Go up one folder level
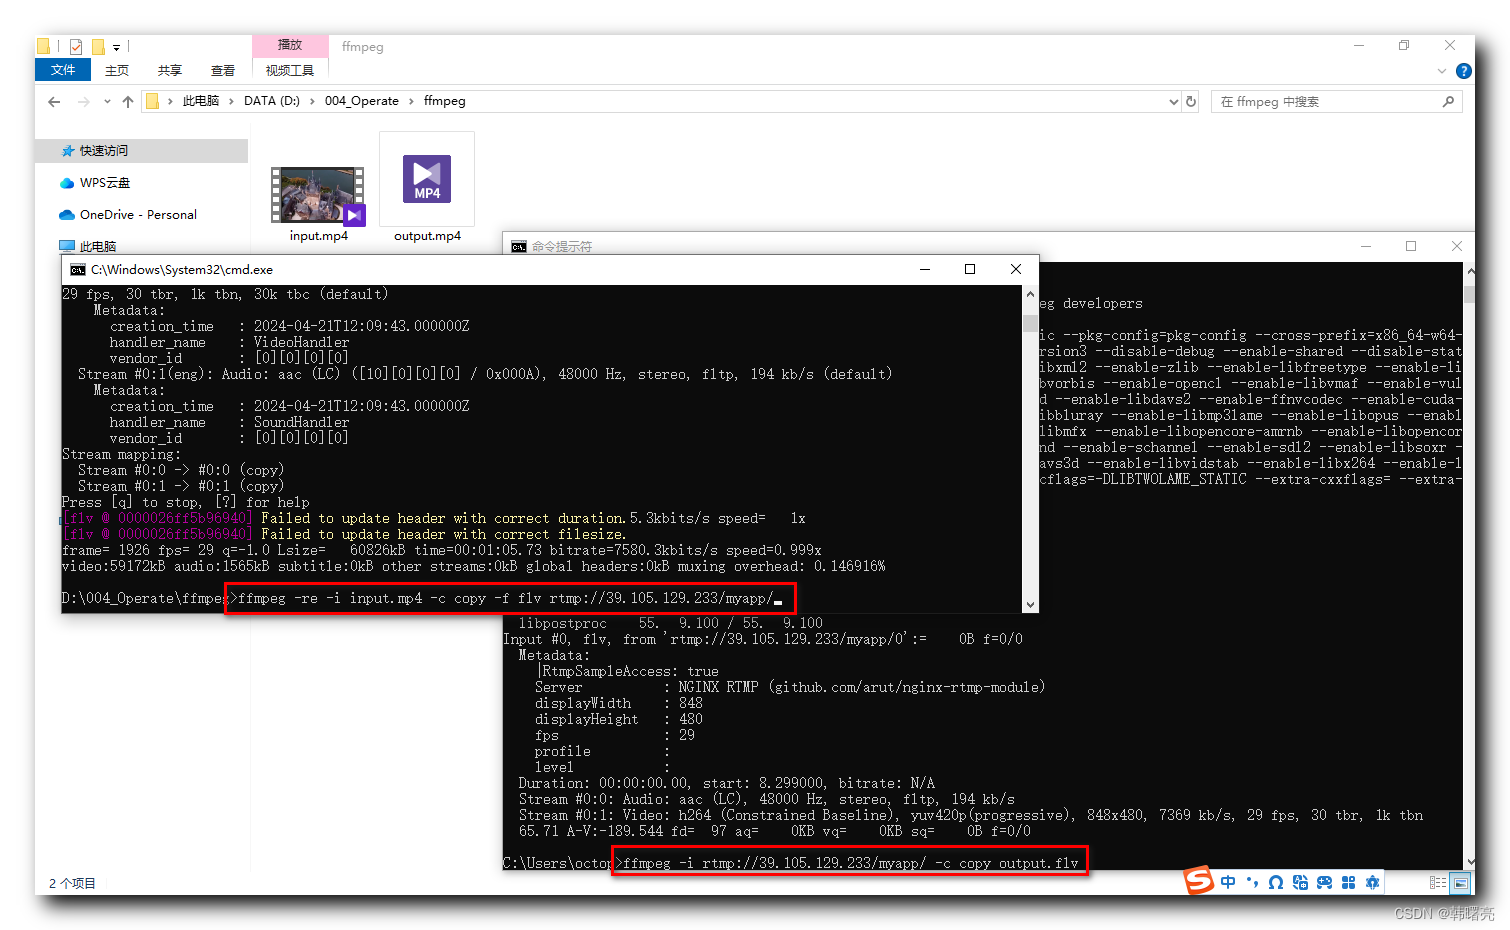This screenshot has width=1510, height=930. click(x=128, y=101)
